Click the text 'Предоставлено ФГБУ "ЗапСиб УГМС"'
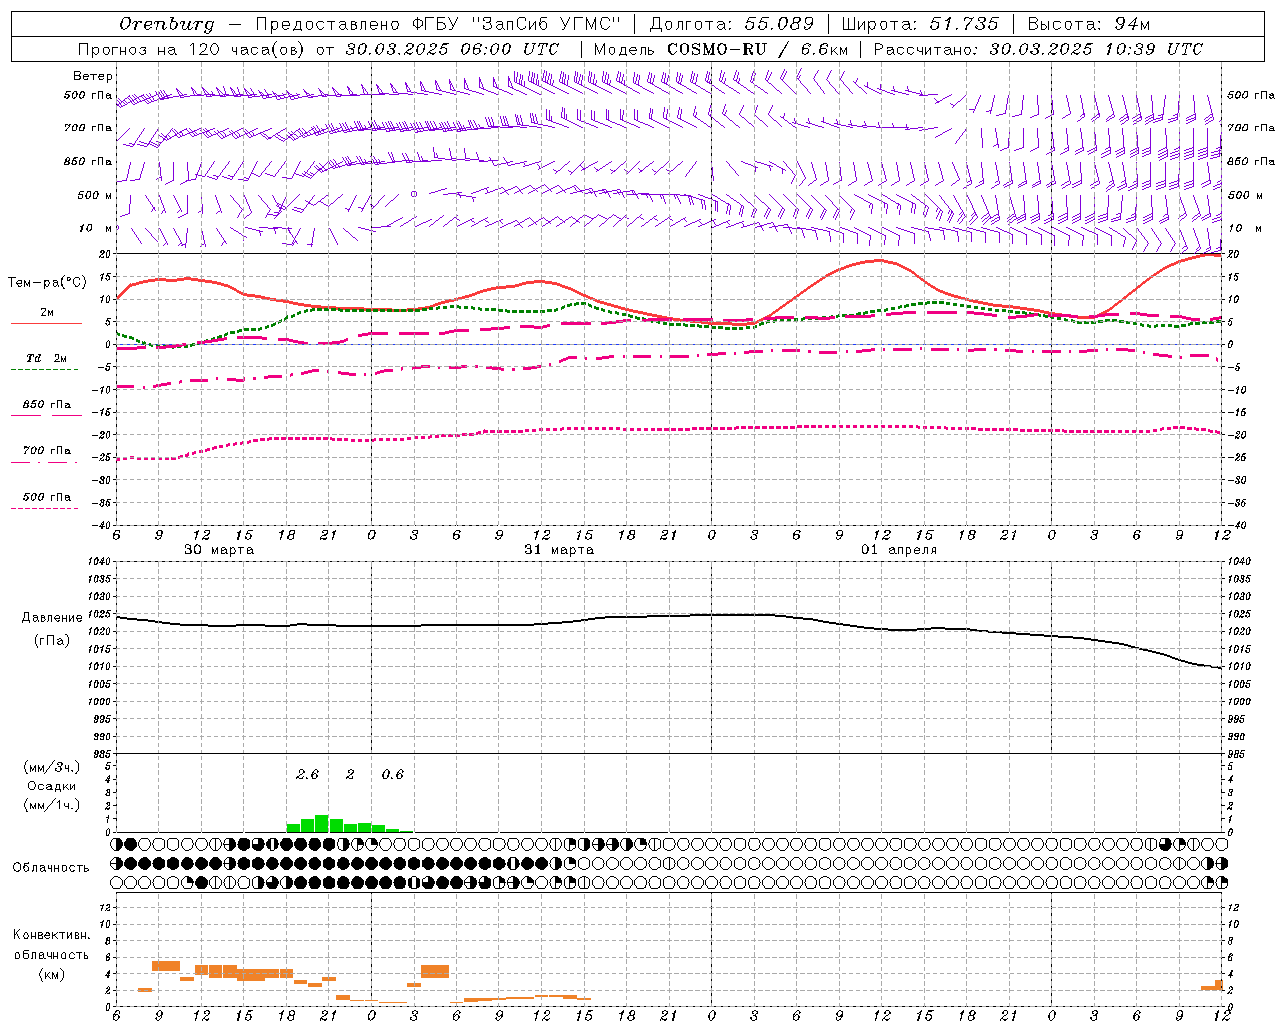 438,24
